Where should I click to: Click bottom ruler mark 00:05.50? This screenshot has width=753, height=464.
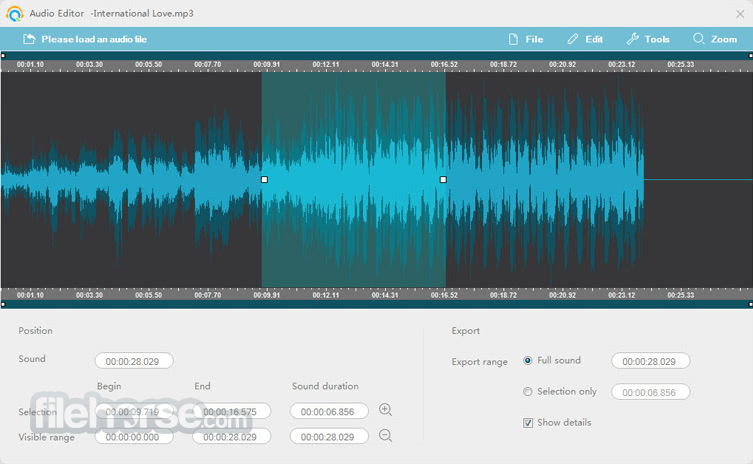click(x=148, y=295)
